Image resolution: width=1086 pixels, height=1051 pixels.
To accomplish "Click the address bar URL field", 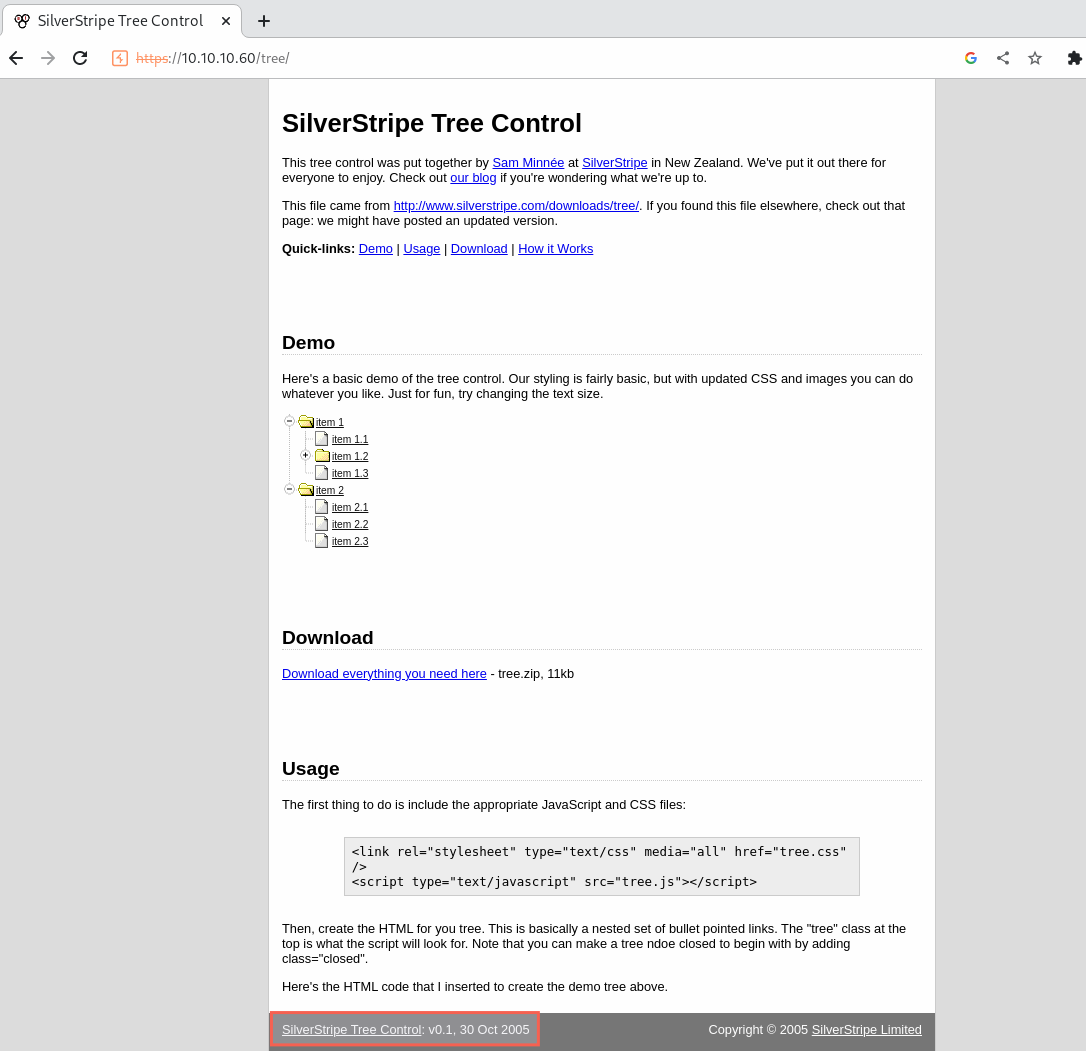I will point(213,58).
